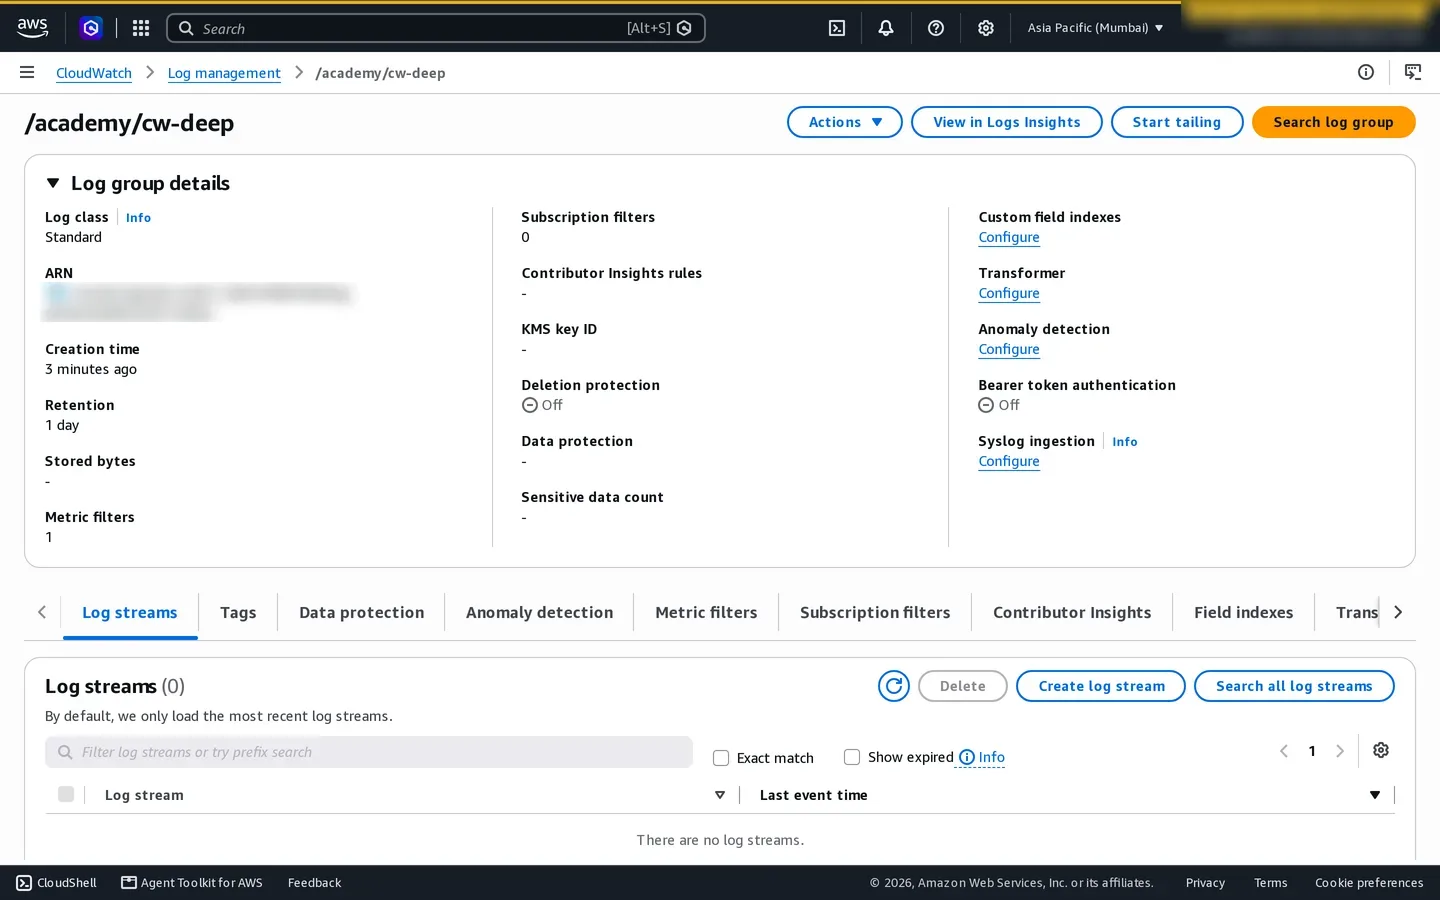This screenshot has width=1440, height=900.
Task: Click the top AWS Search box
Action: [x=436, y=28]
